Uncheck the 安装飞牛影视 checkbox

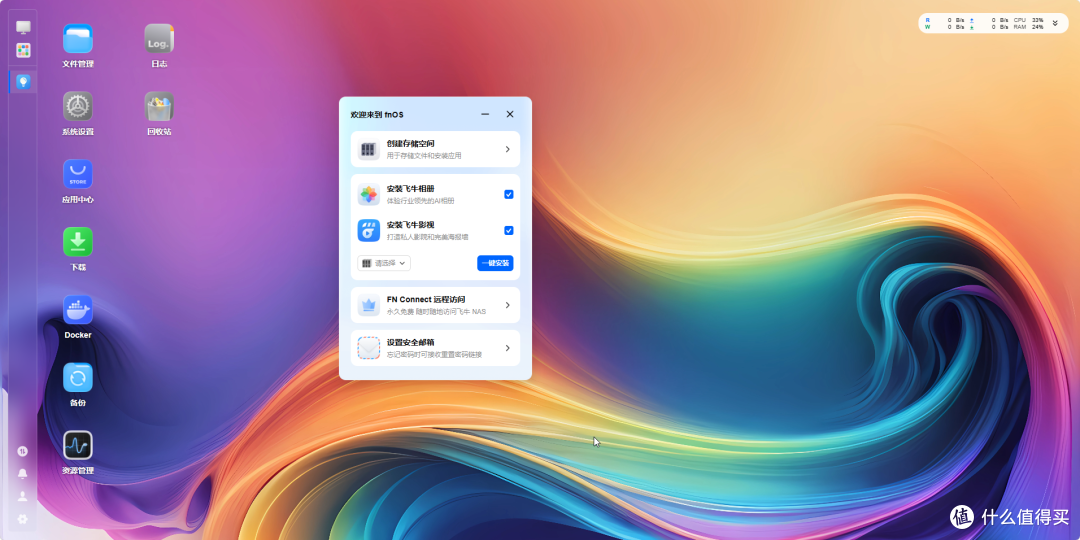tap(509, 230)
